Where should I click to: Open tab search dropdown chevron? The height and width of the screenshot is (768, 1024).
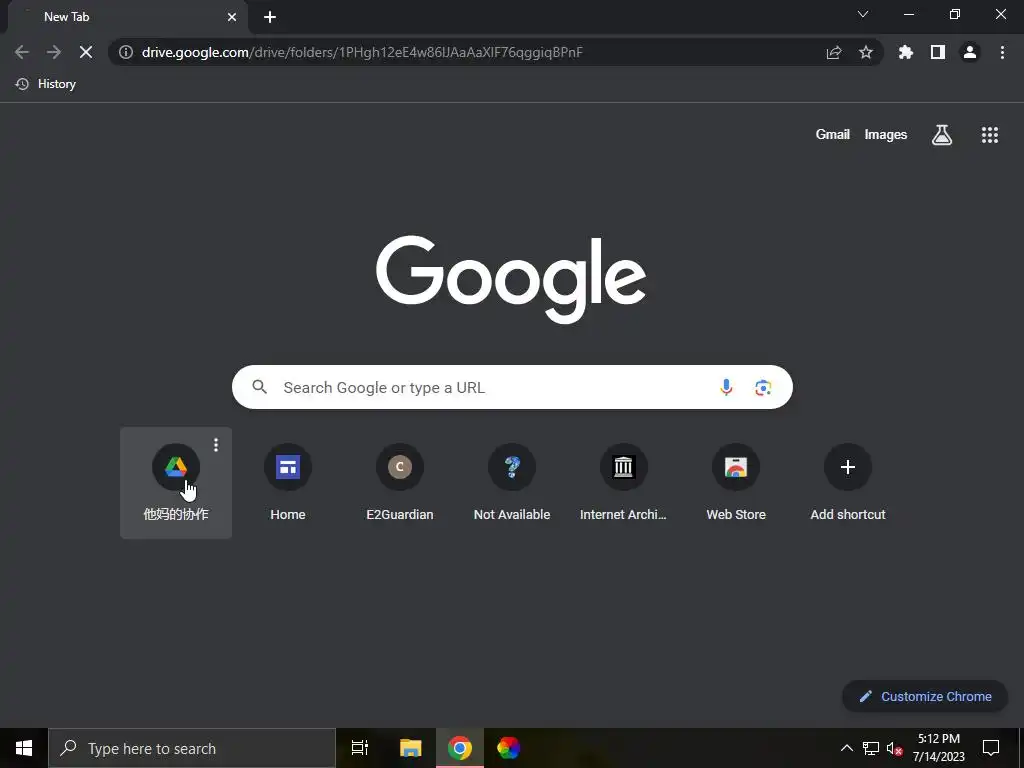[863, 14]
